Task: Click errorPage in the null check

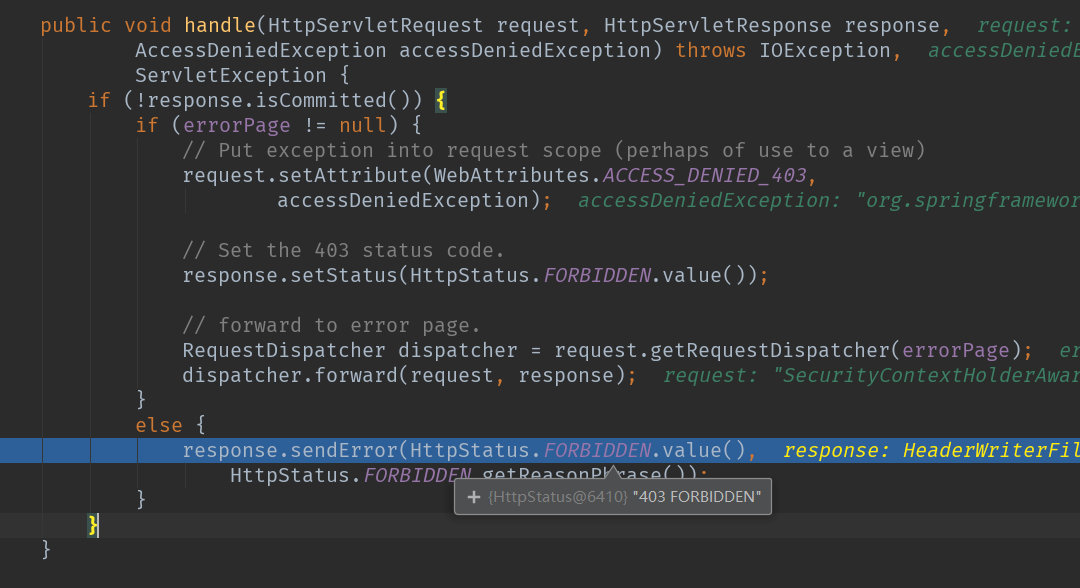Action: coord(237,125)
